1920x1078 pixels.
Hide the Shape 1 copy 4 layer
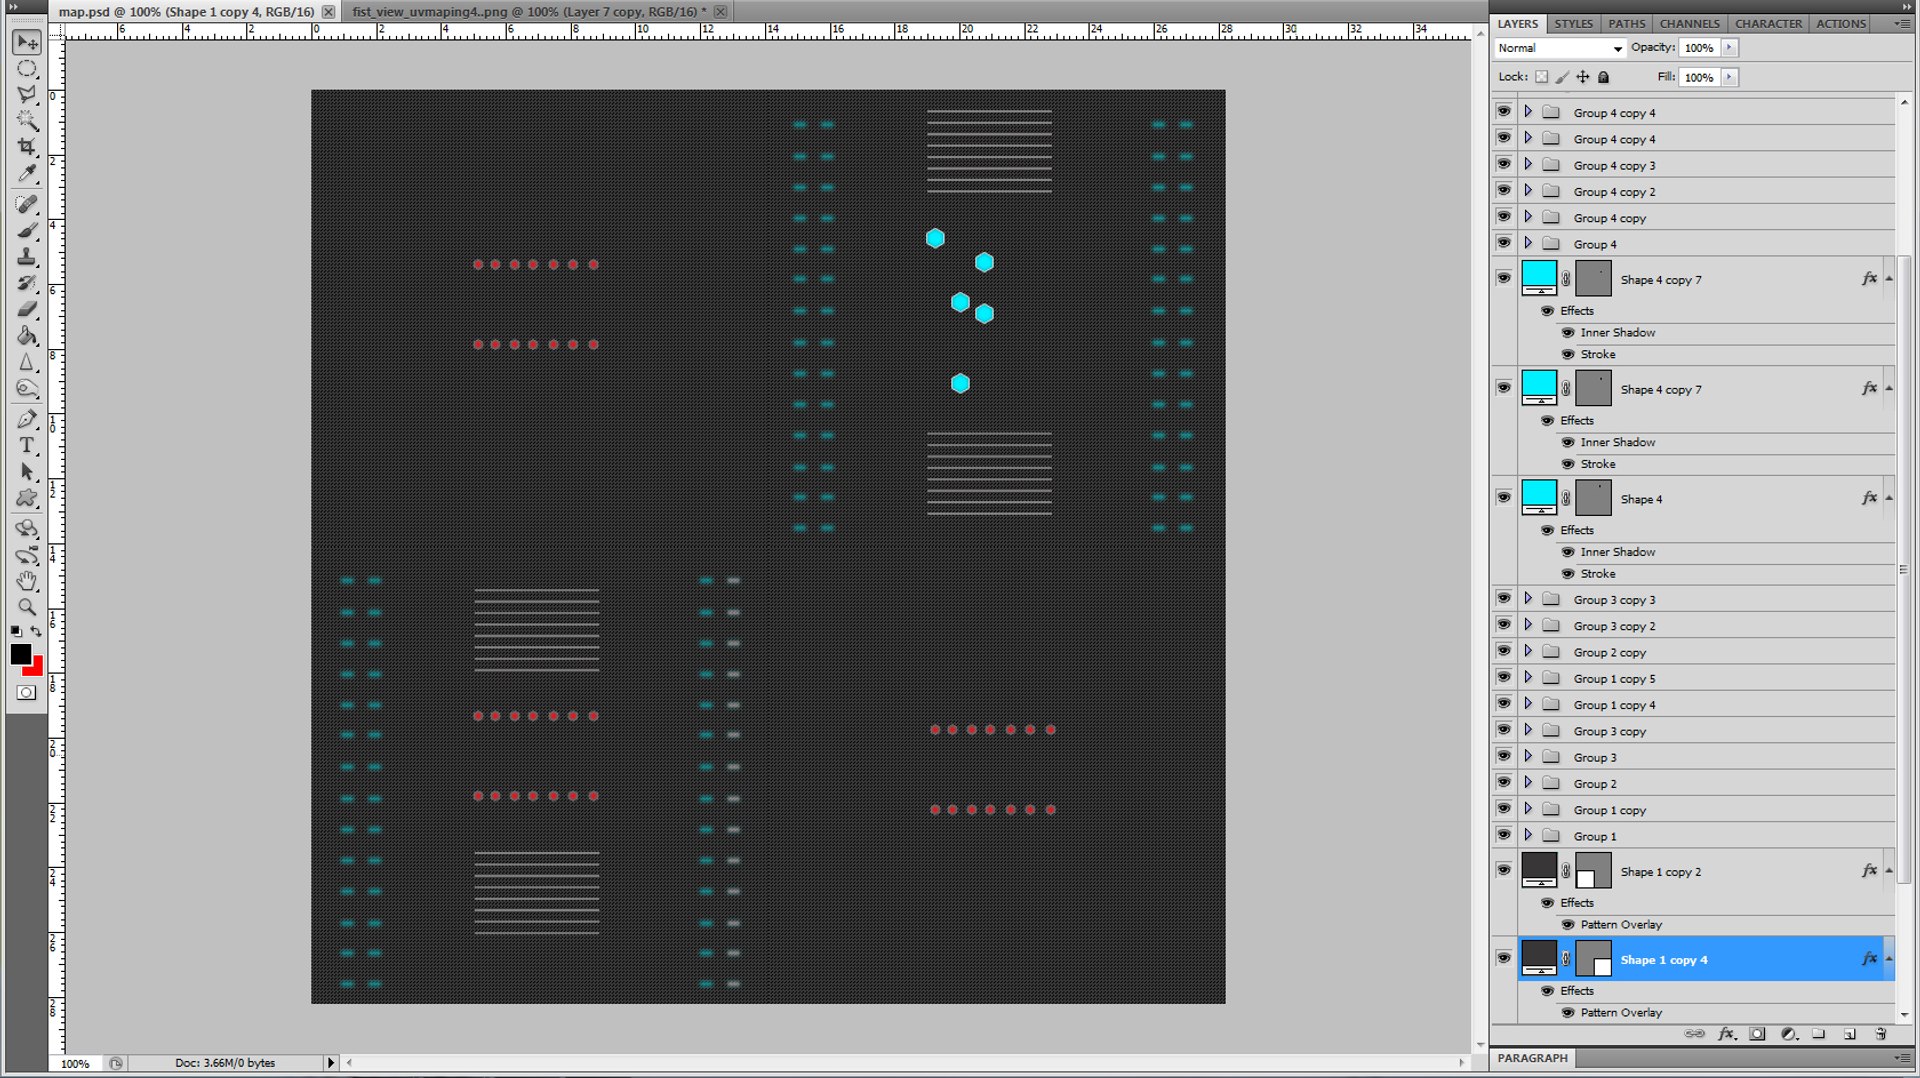[1504, 958]
